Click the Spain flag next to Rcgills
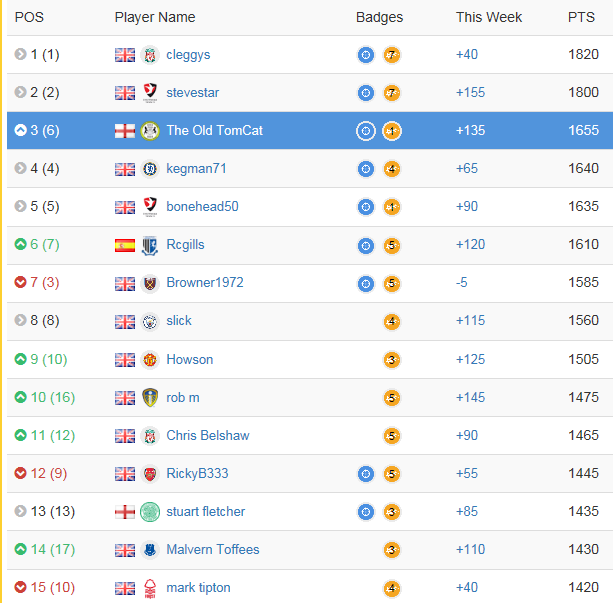613x603 pixels. [125, 245]
